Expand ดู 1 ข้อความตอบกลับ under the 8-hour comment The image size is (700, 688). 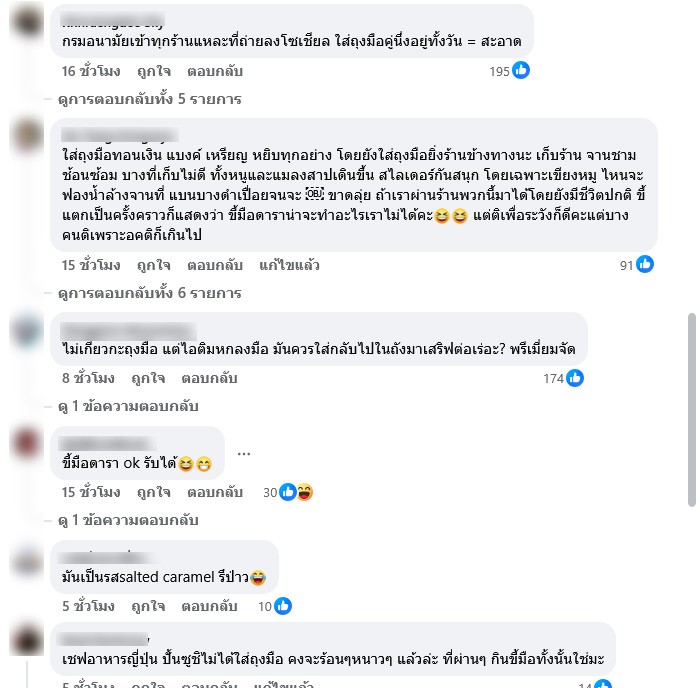coord(128,406)
